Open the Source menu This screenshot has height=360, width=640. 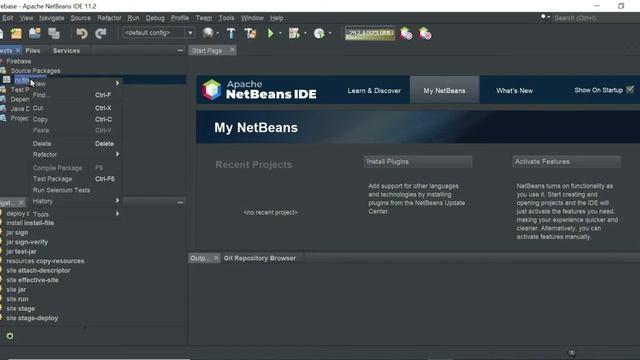pos(80,18)
